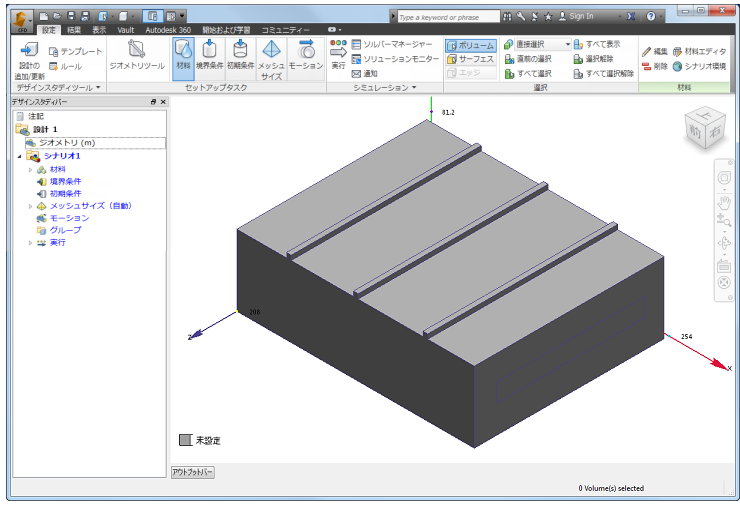The image size is (740, 507).
Task: Click 選択解除 deselect
Action: [x=593, y=59]
